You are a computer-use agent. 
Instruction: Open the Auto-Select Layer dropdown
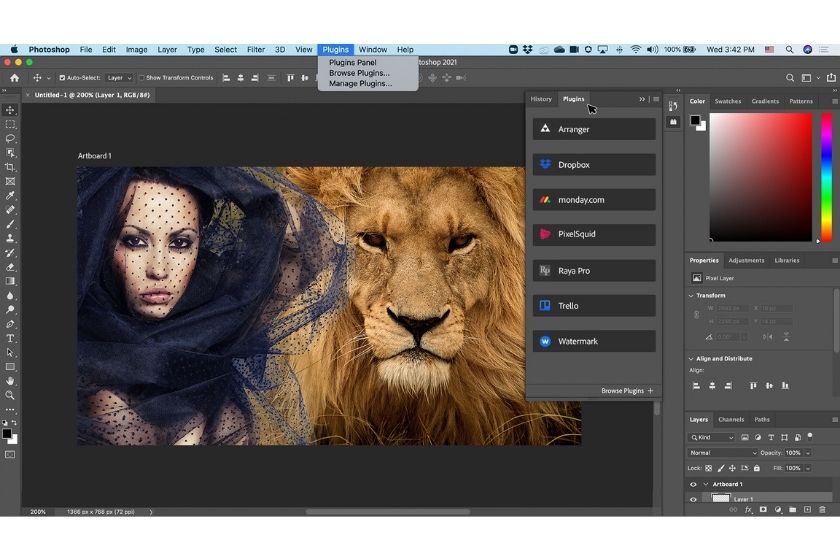coord(119,77)
